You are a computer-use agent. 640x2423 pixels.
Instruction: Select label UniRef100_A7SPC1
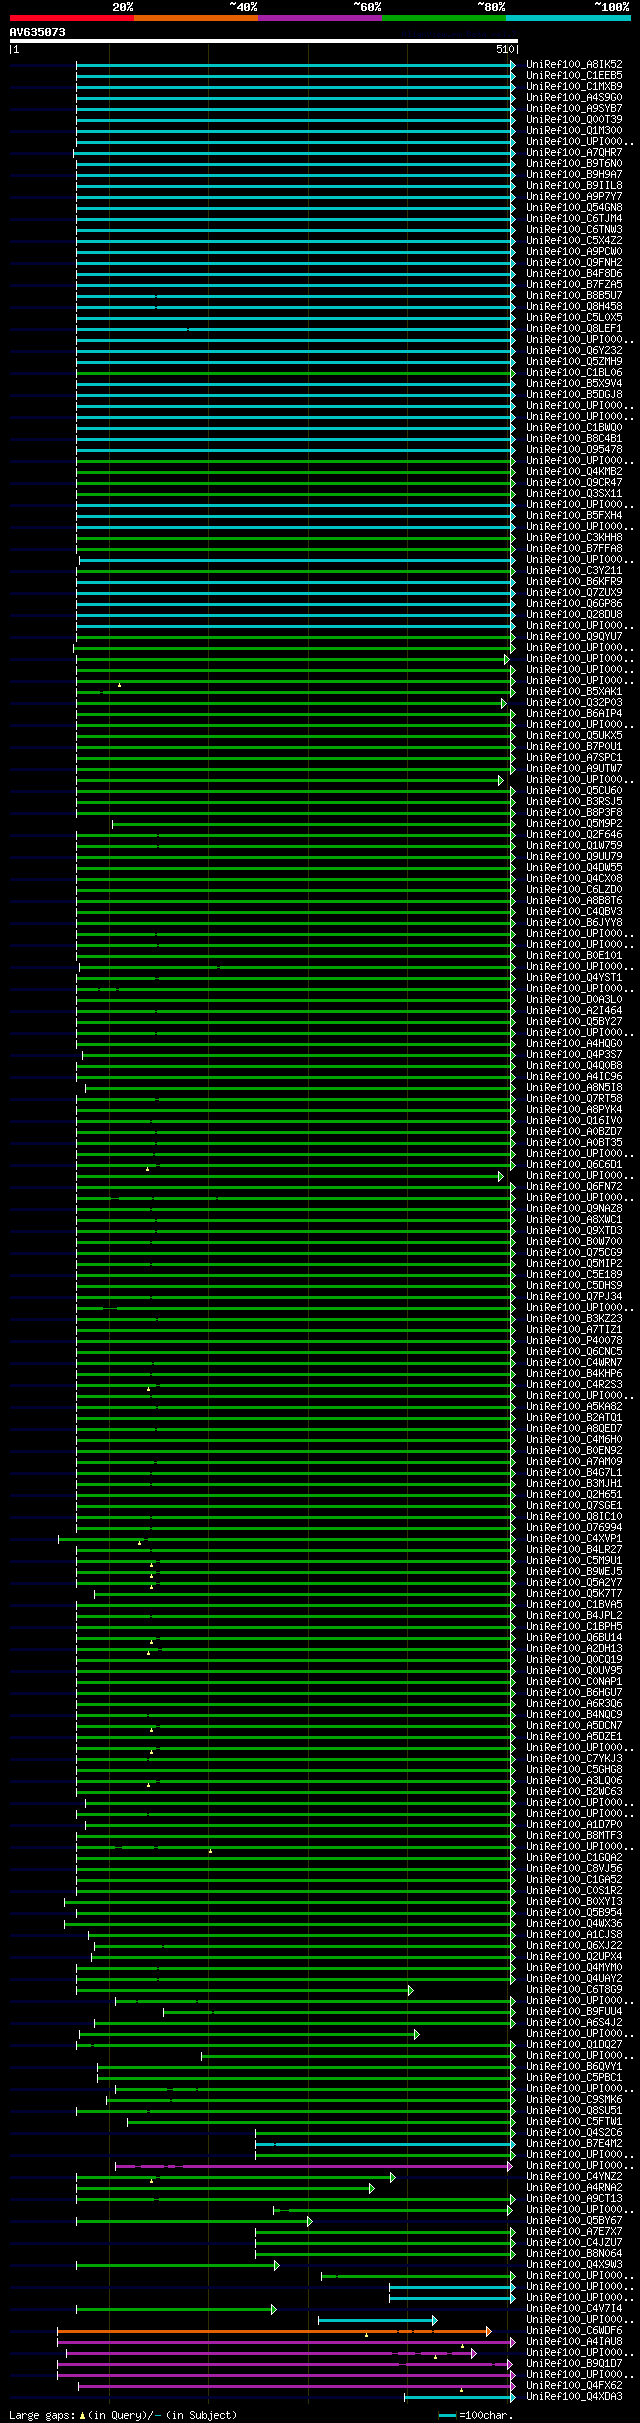point(574,758)
